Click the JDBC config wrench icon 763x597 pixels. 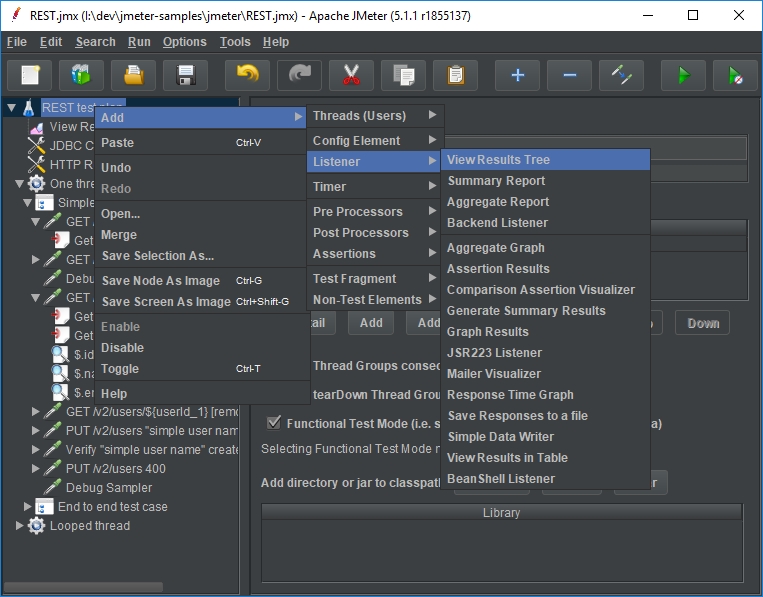(x=36, y=145)
